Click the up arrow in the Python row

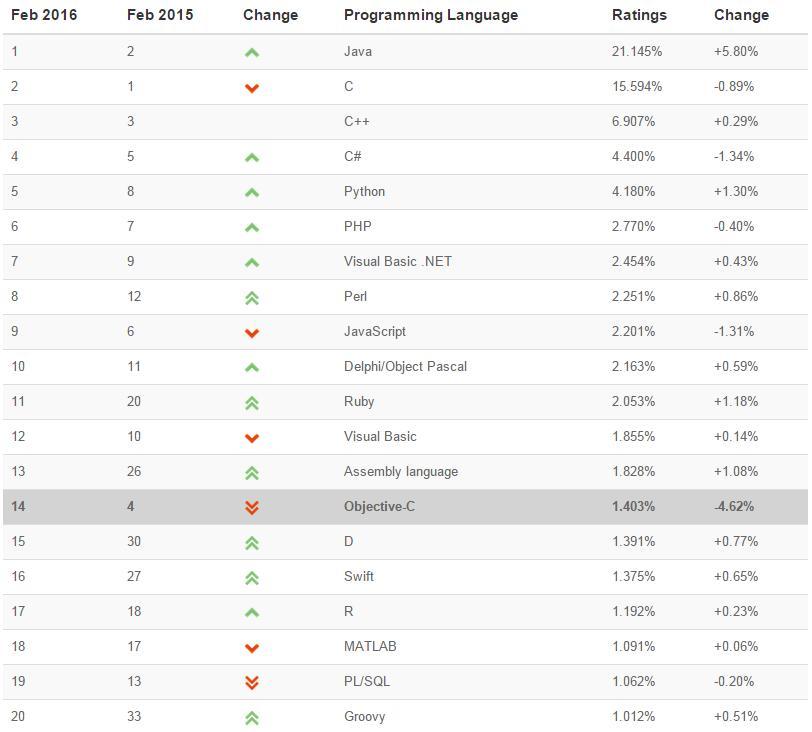[252, 192]
